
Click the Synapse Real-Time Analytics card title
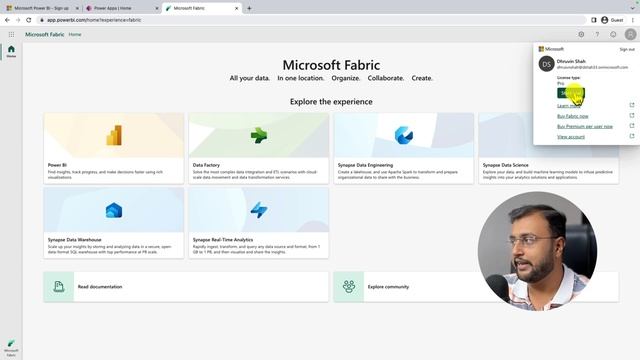click(223, 240)
